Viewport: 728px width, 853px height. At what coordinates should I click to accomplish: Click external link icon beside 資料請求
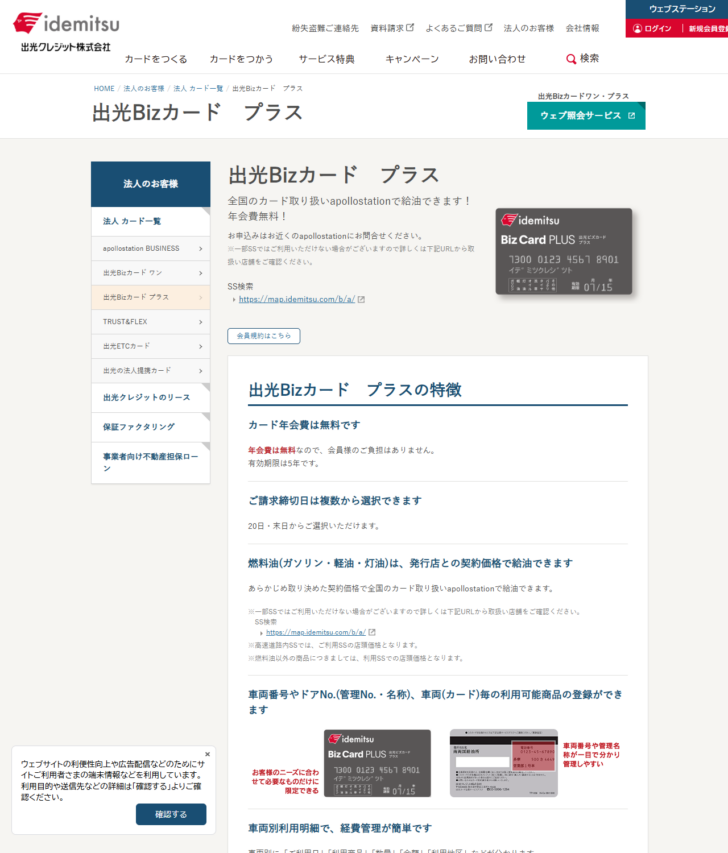pyautogui.click(x=410, y=27)
